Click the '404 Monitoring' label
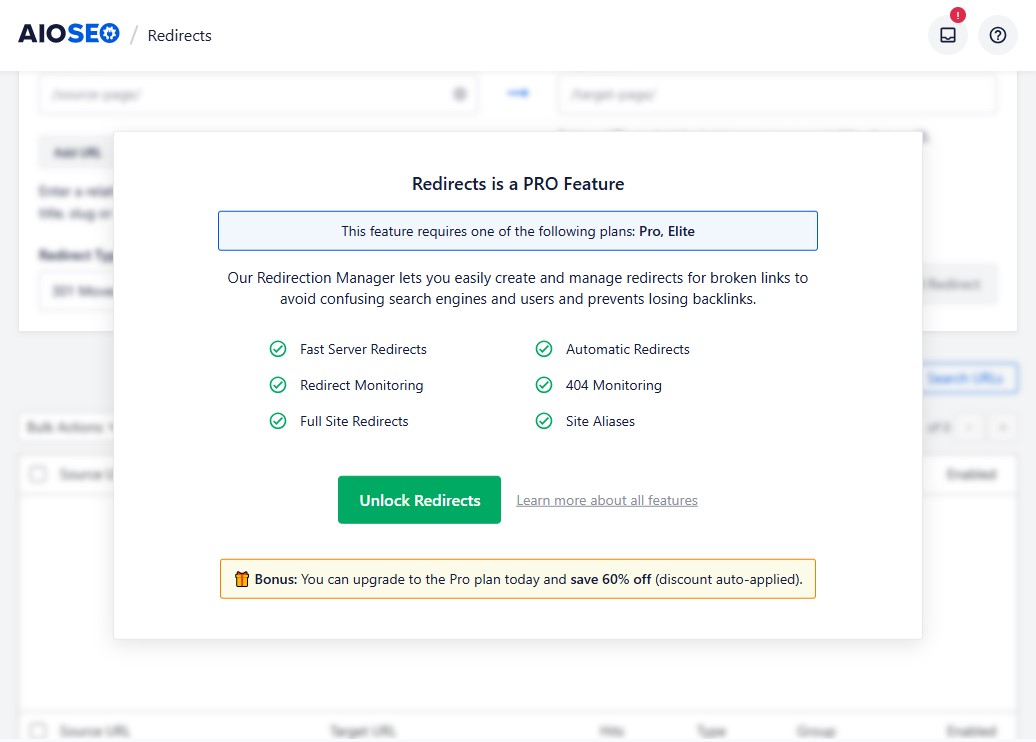 613,385
